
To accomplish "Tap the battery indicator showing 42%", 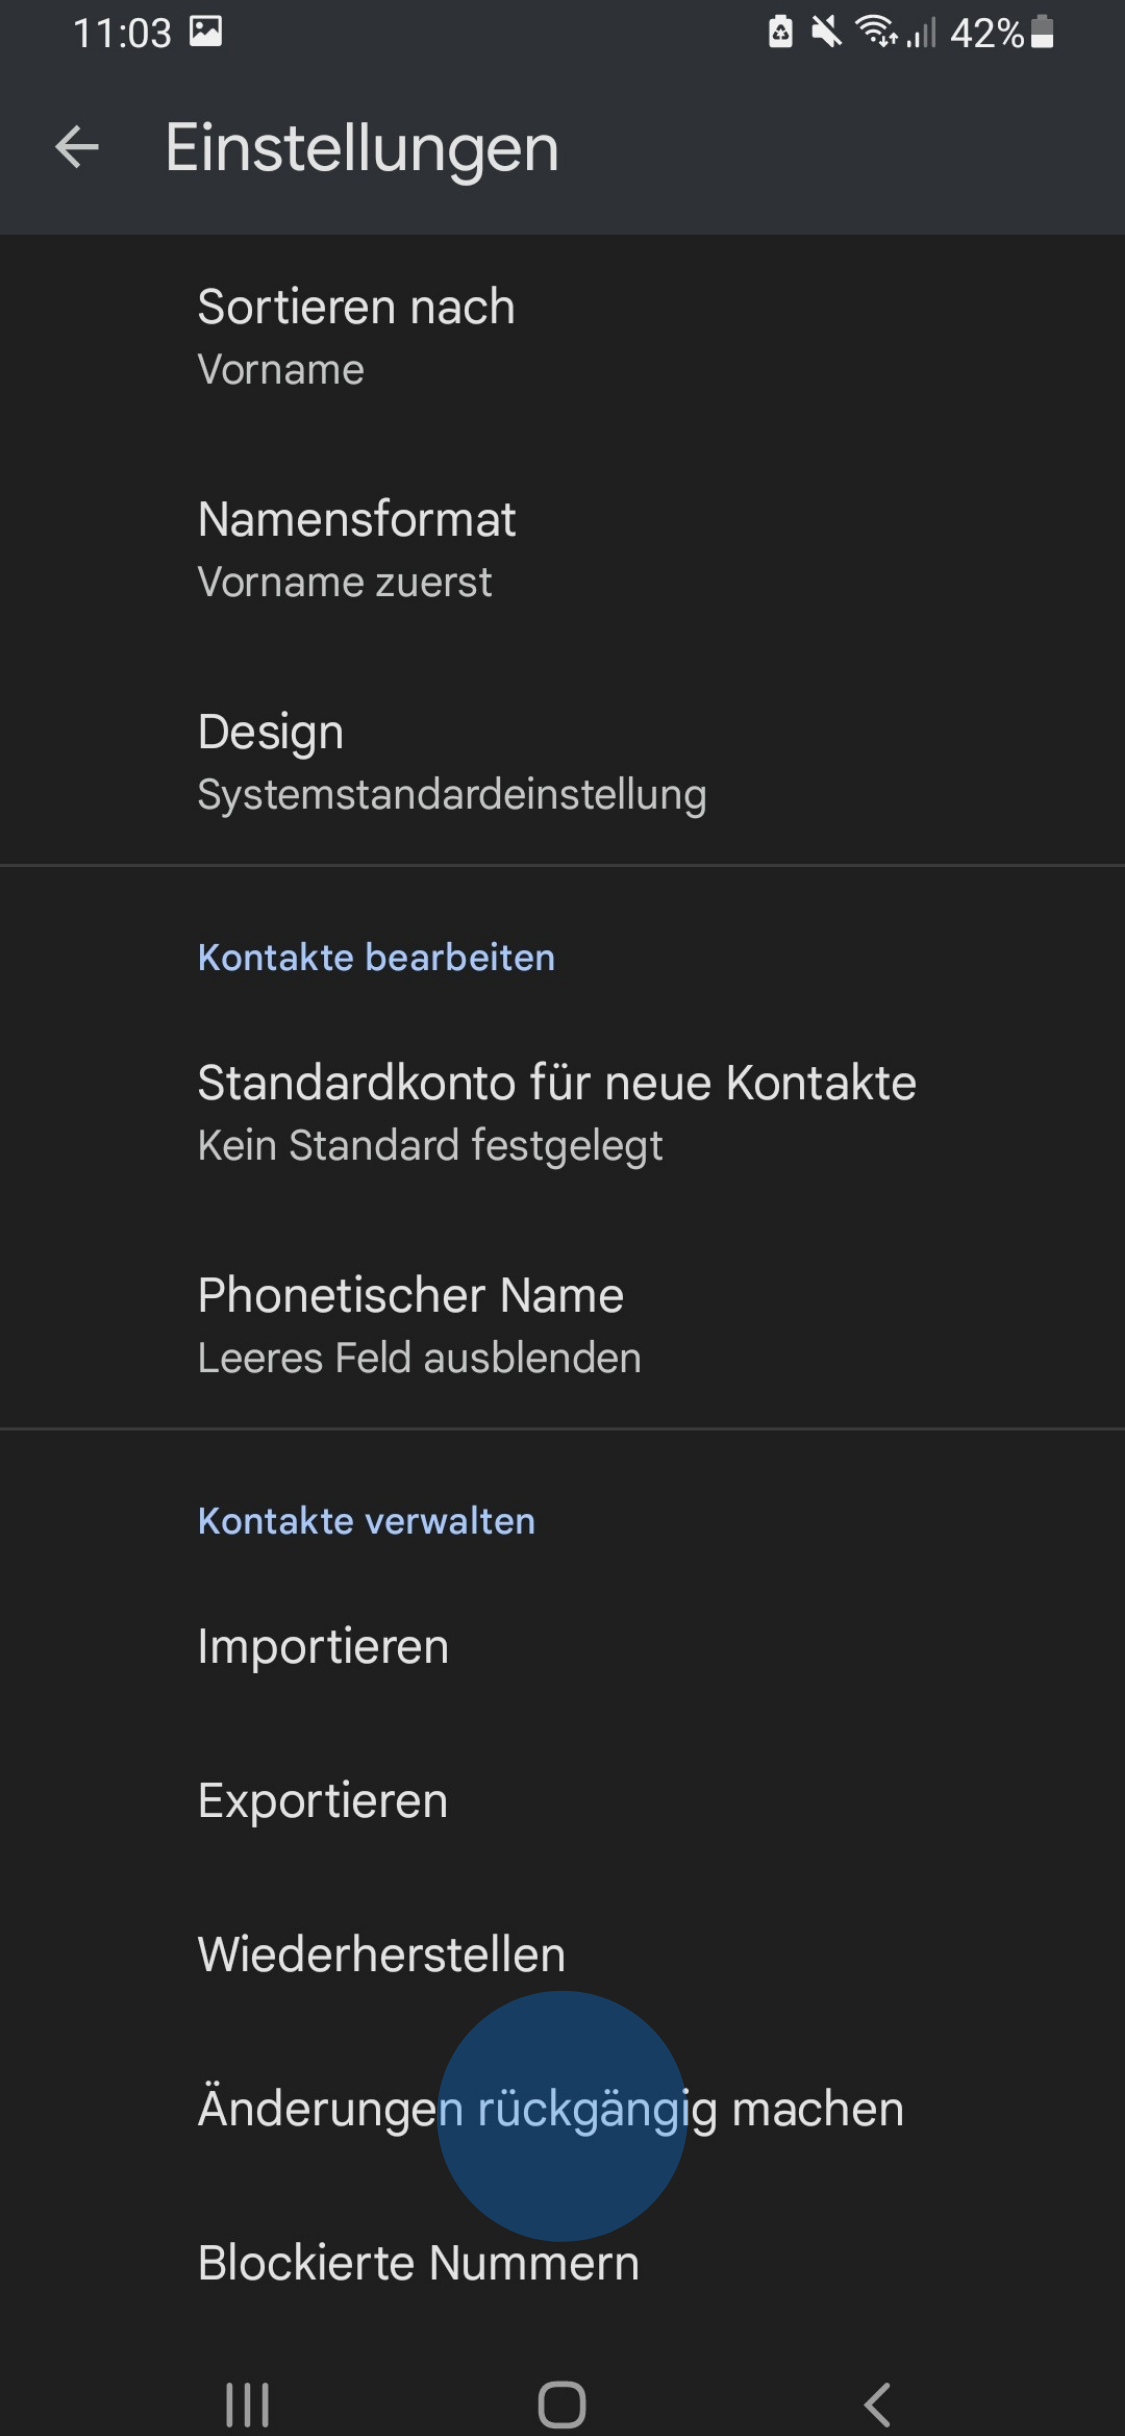I will coord(1000,33).
